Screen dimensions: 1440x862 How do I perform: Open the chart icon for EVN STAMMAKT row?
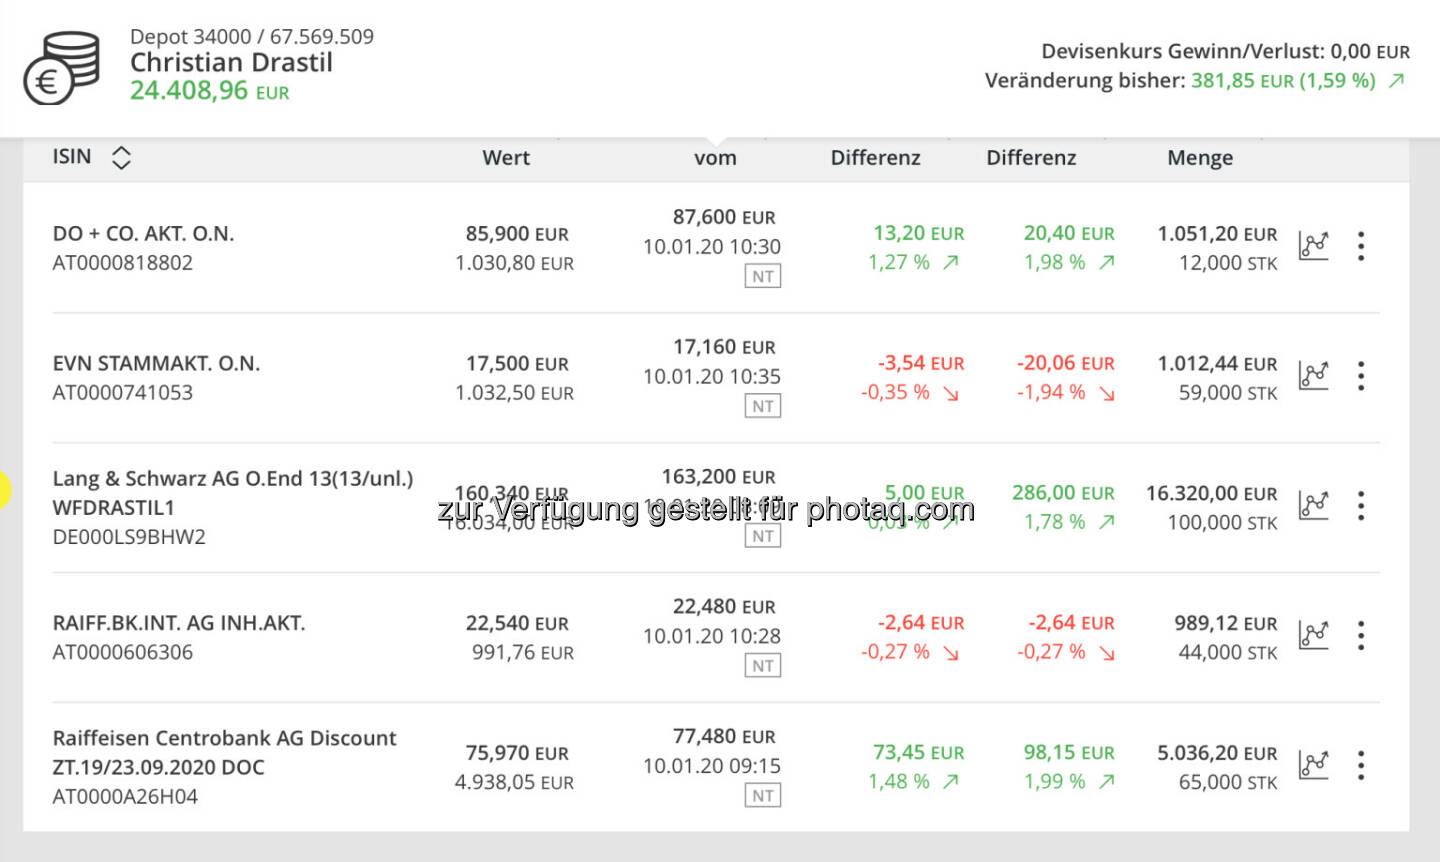coord(1313,376)
